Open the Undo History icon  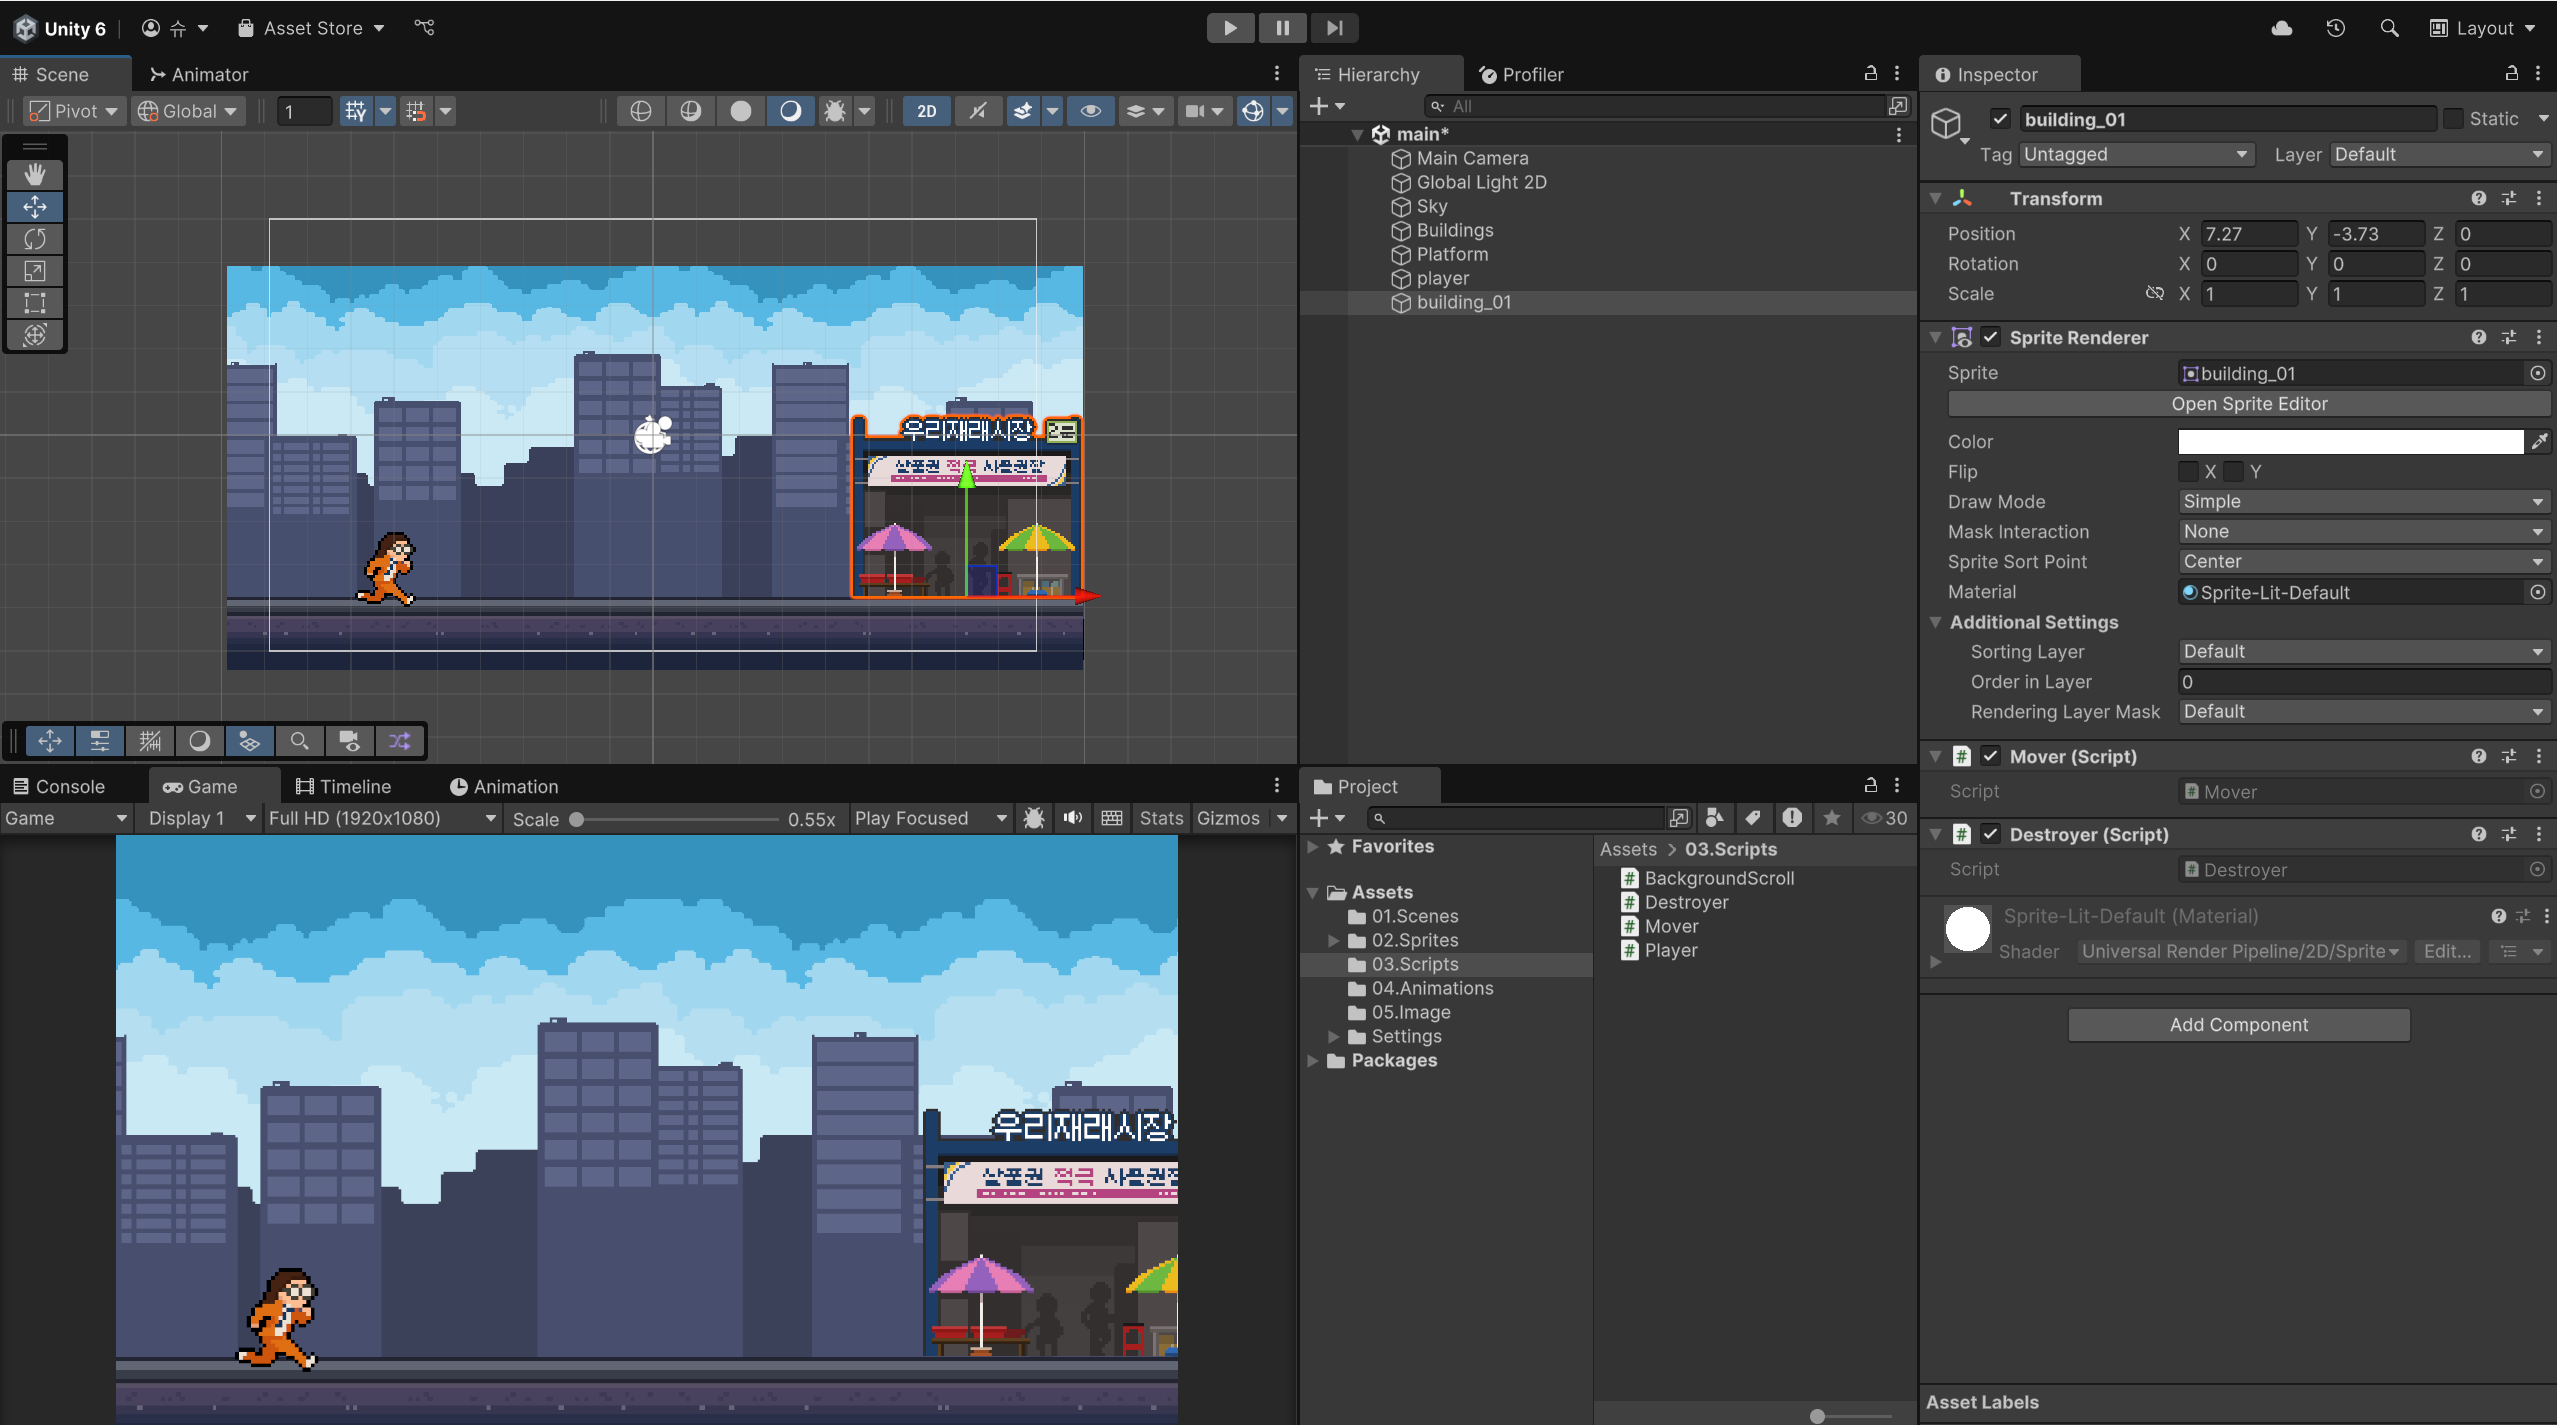pos(2335,28)
